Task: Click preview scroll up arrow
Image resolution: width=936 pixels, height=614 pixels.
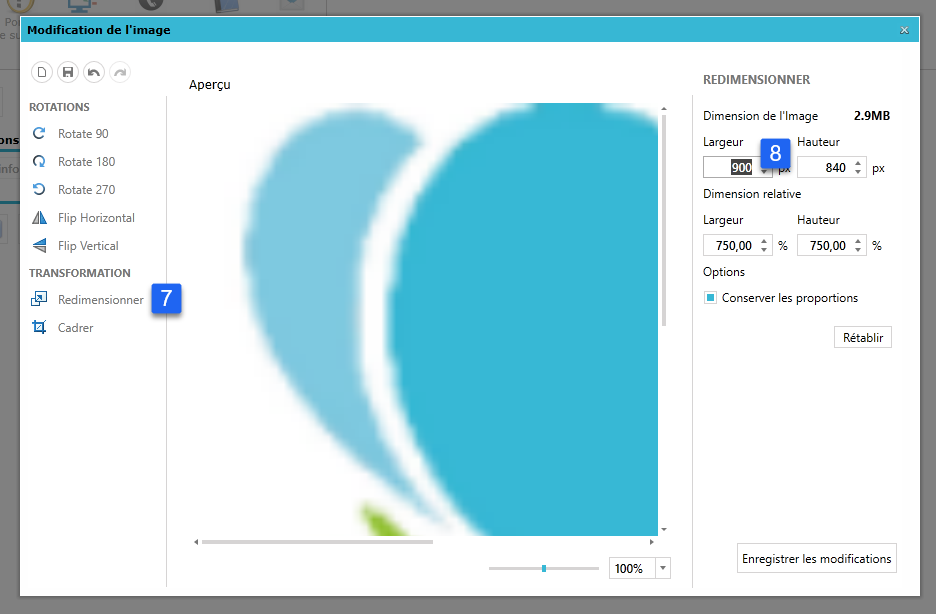Action: pyautogui.click(x=664, y=109)
